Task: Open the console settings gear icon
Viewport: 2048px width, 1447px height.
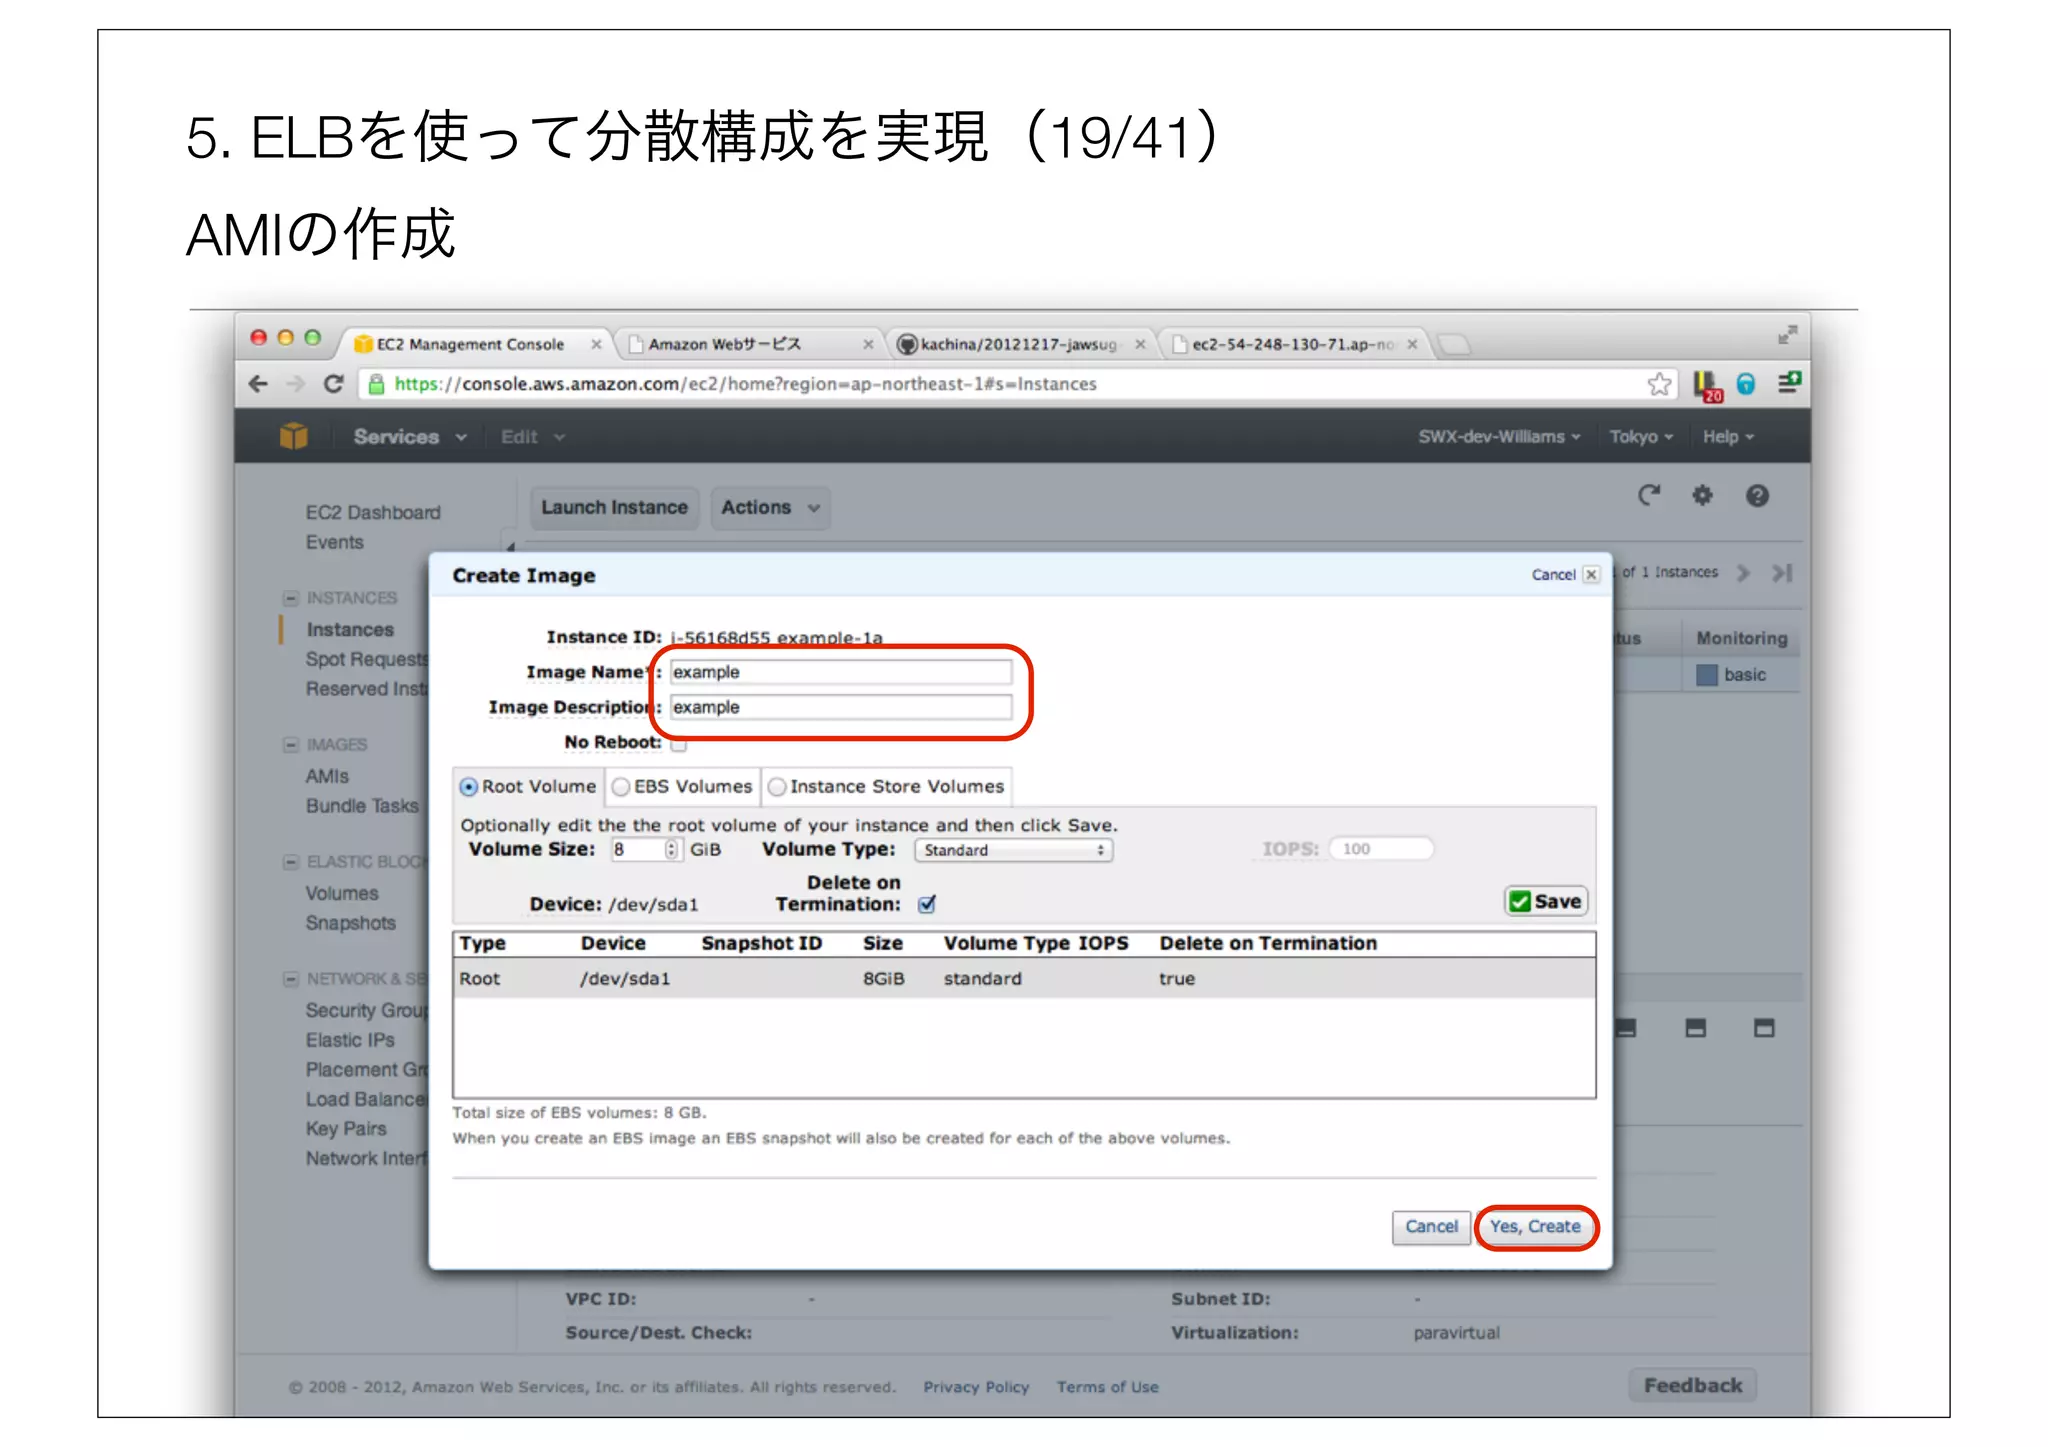Action: 1702,495
